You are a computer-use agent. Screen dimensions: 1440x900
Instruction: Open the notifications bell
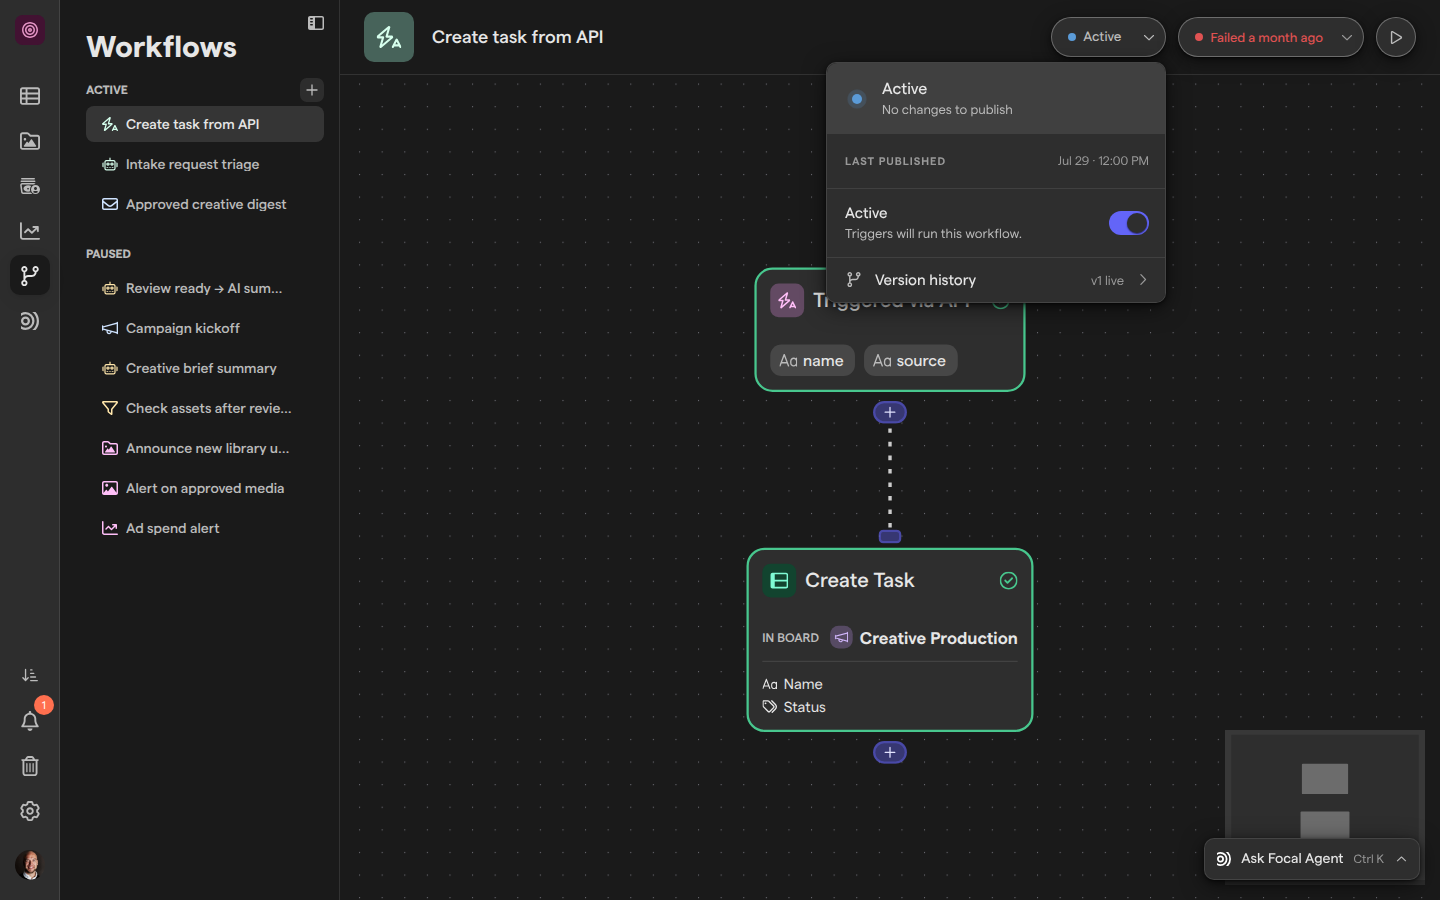(30, 721)
